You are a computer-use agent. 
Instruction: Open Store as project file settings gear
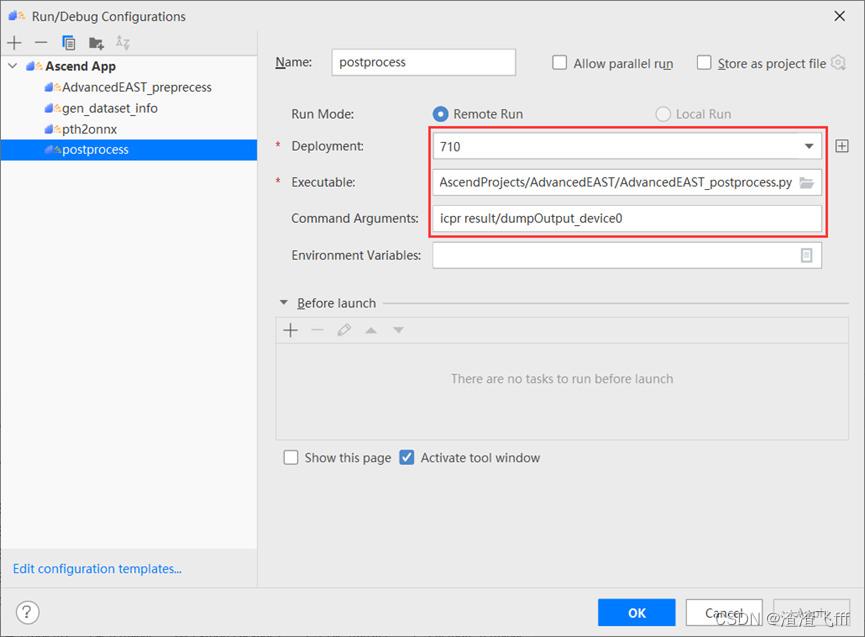[839, 63]
